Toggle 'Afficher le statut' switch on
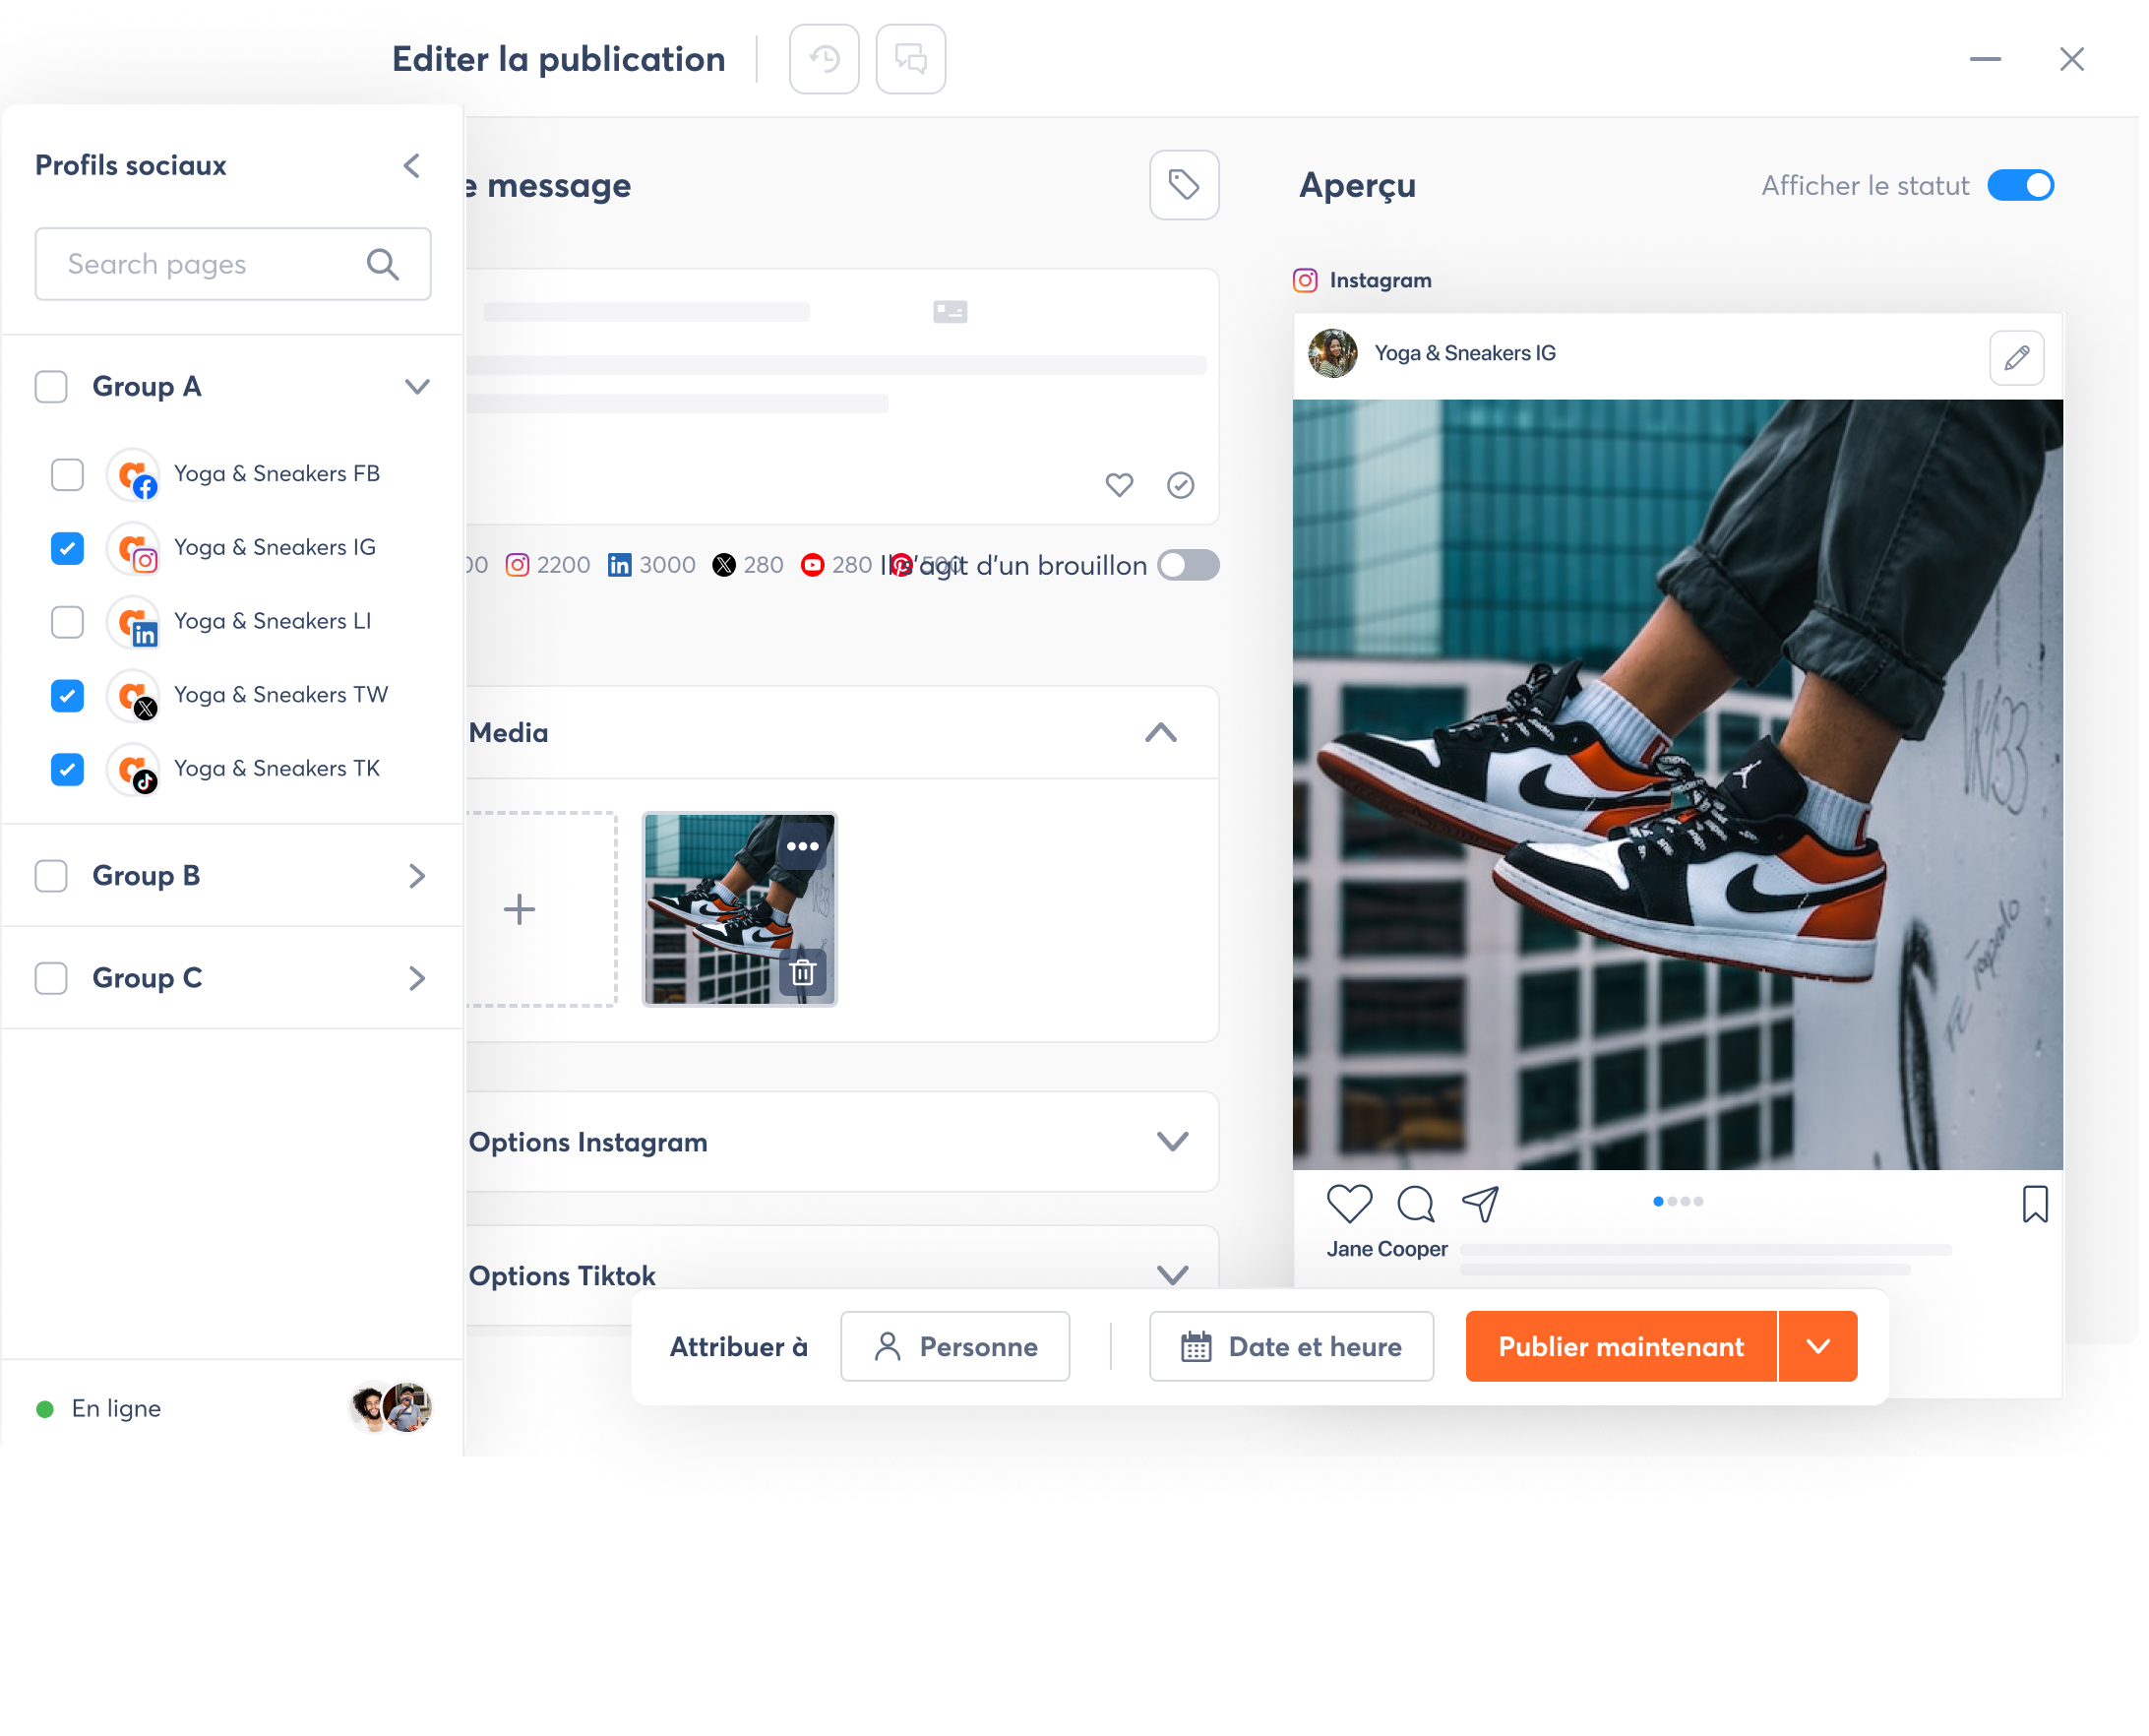2149x1736 pixels. [2021, 184]
